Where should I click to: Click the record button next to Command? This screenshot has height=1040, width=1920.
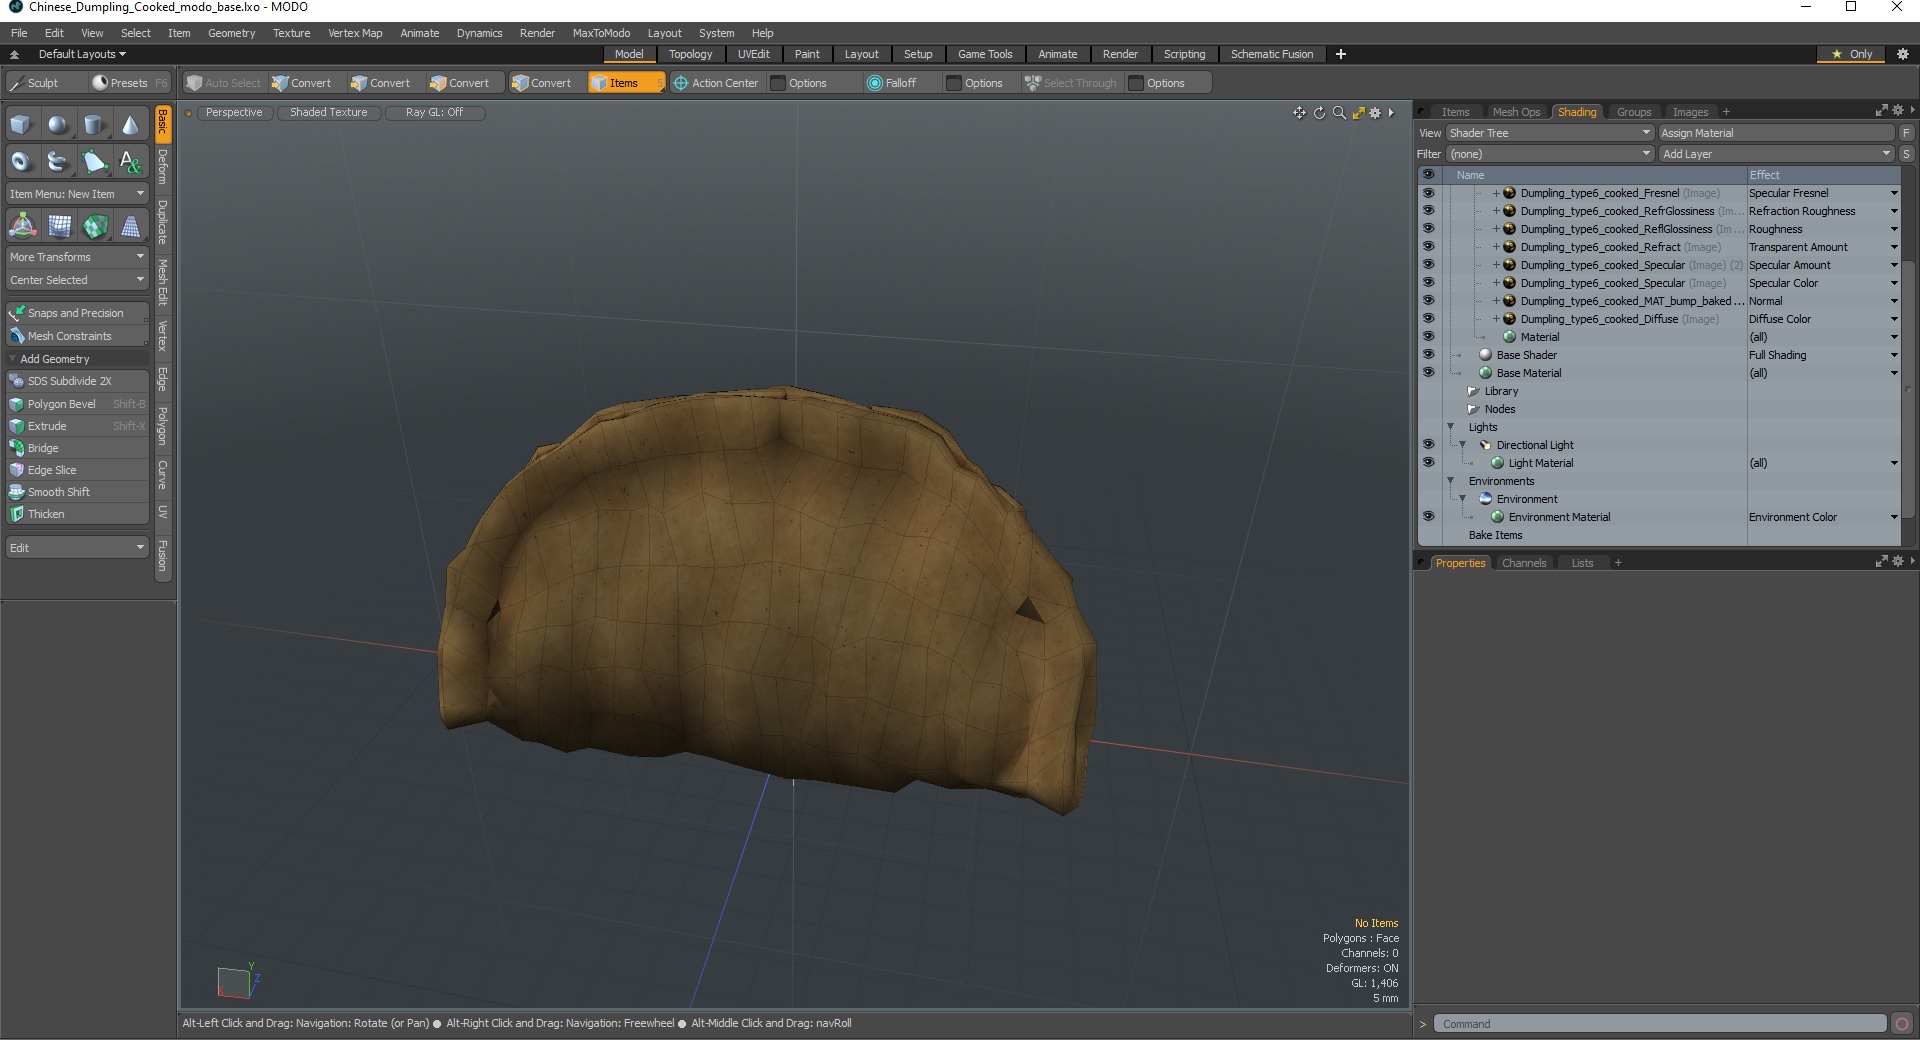(x=1902, y=1024)
